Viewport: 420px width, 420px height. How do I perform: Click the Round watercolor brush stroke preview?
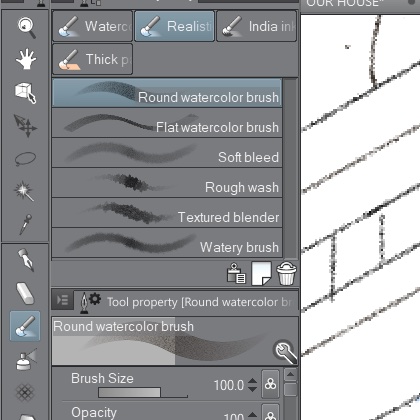[175, 341]
